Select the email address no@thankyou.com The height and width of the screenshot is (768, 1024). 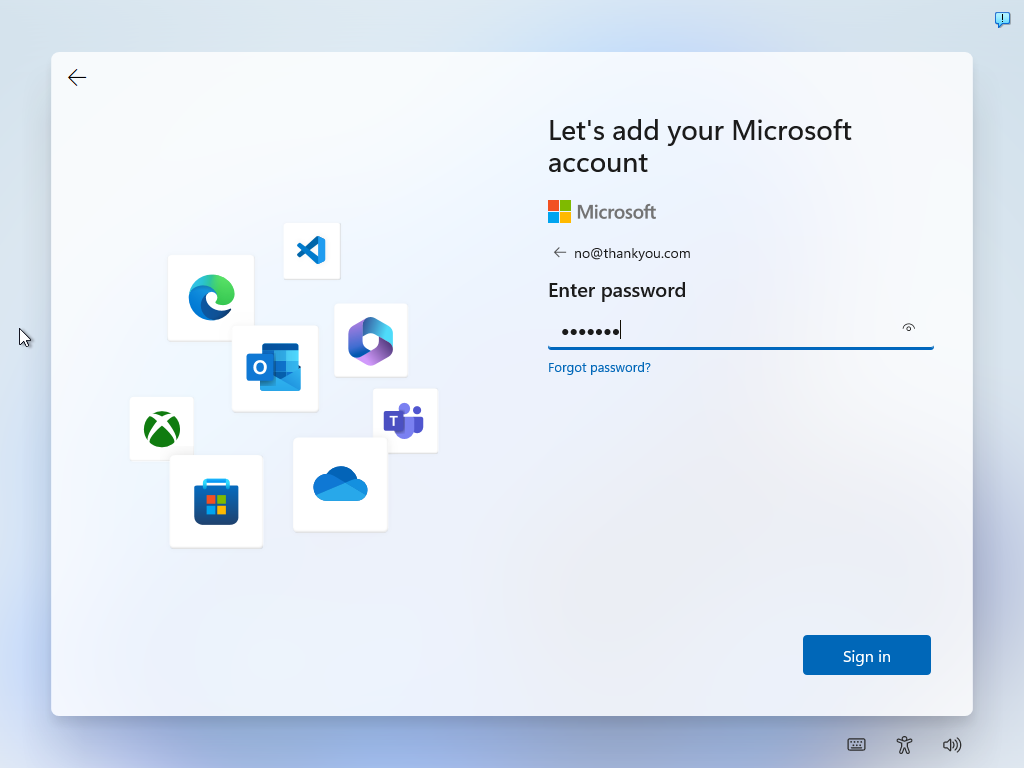tap(630, 253)
